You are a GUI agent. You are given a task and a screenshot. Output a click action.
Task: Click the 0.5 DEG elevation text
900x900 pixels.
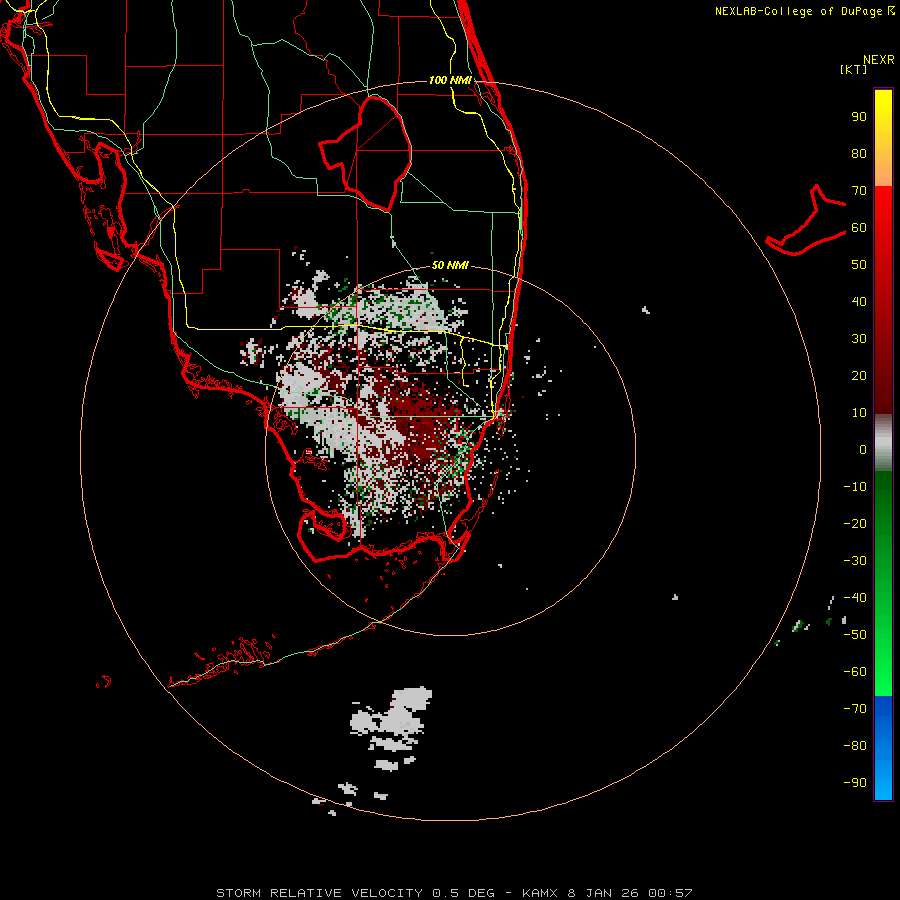[463, 893]
